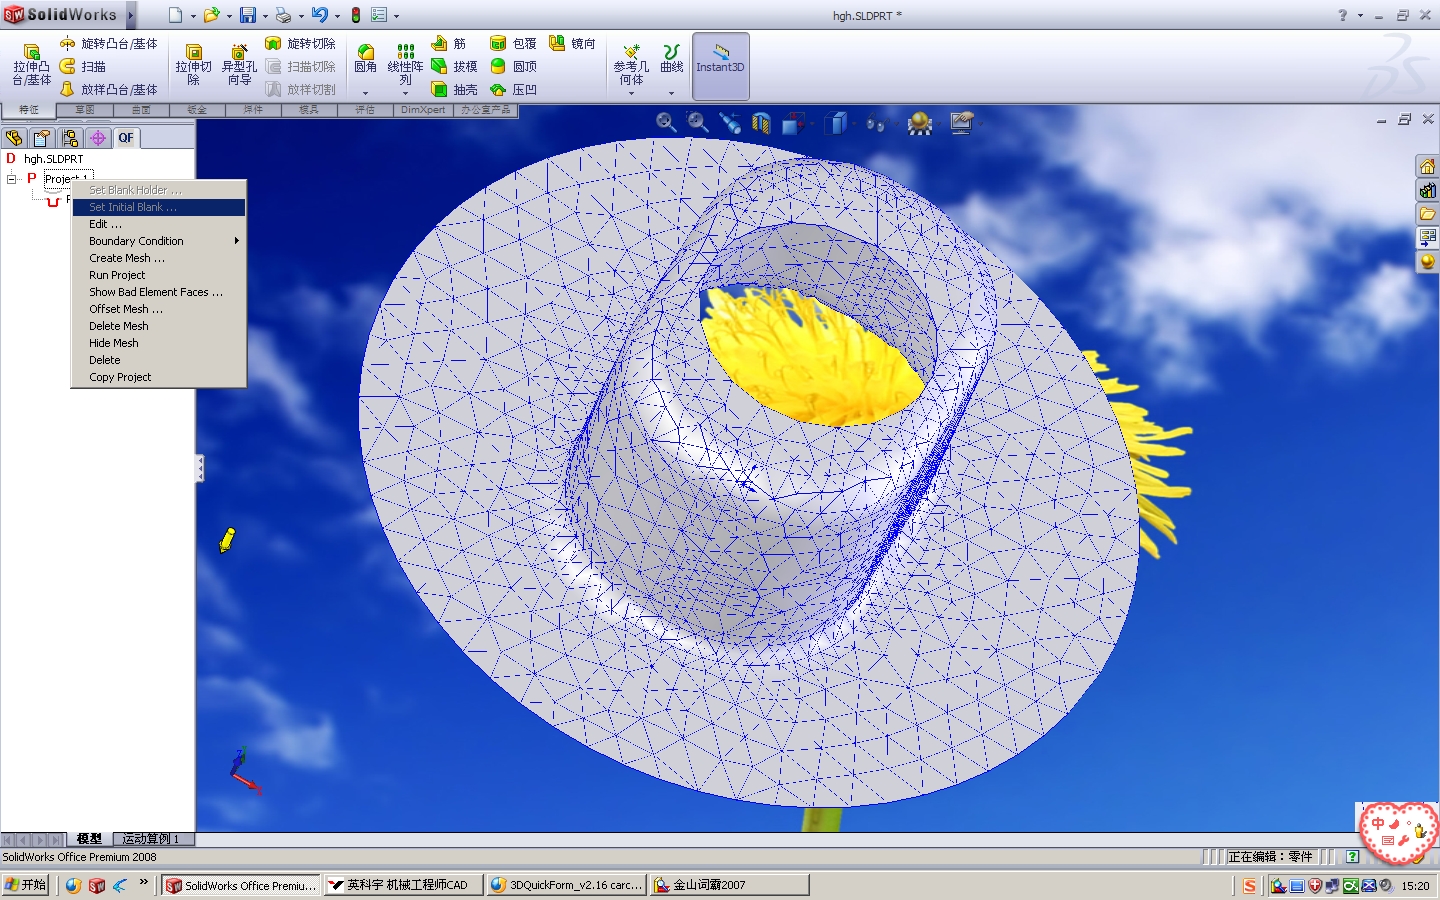
Task: Click the Mirror tool (镜向)
Action: tap(572, 43)
